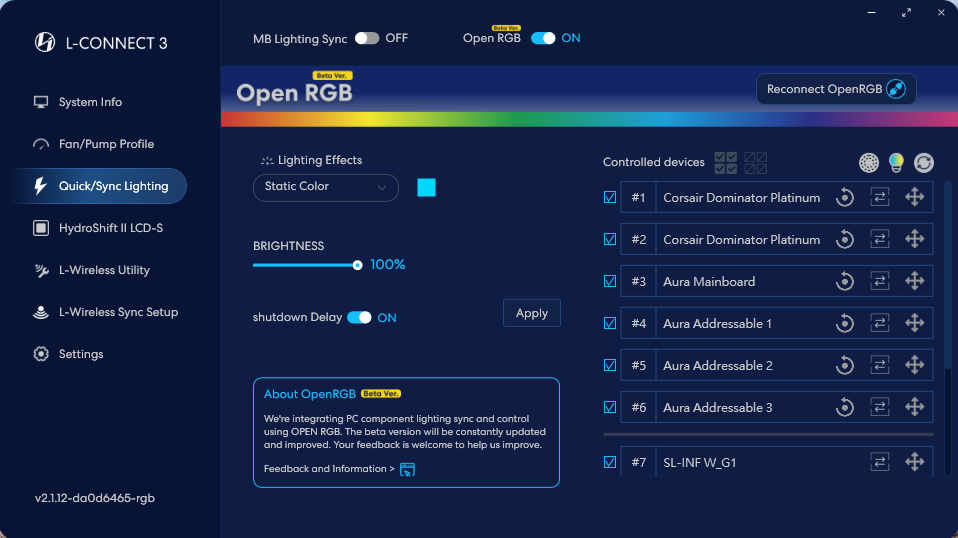Click the dotted circle LED icon
This screenshot has height=538, width=958.
870,162
